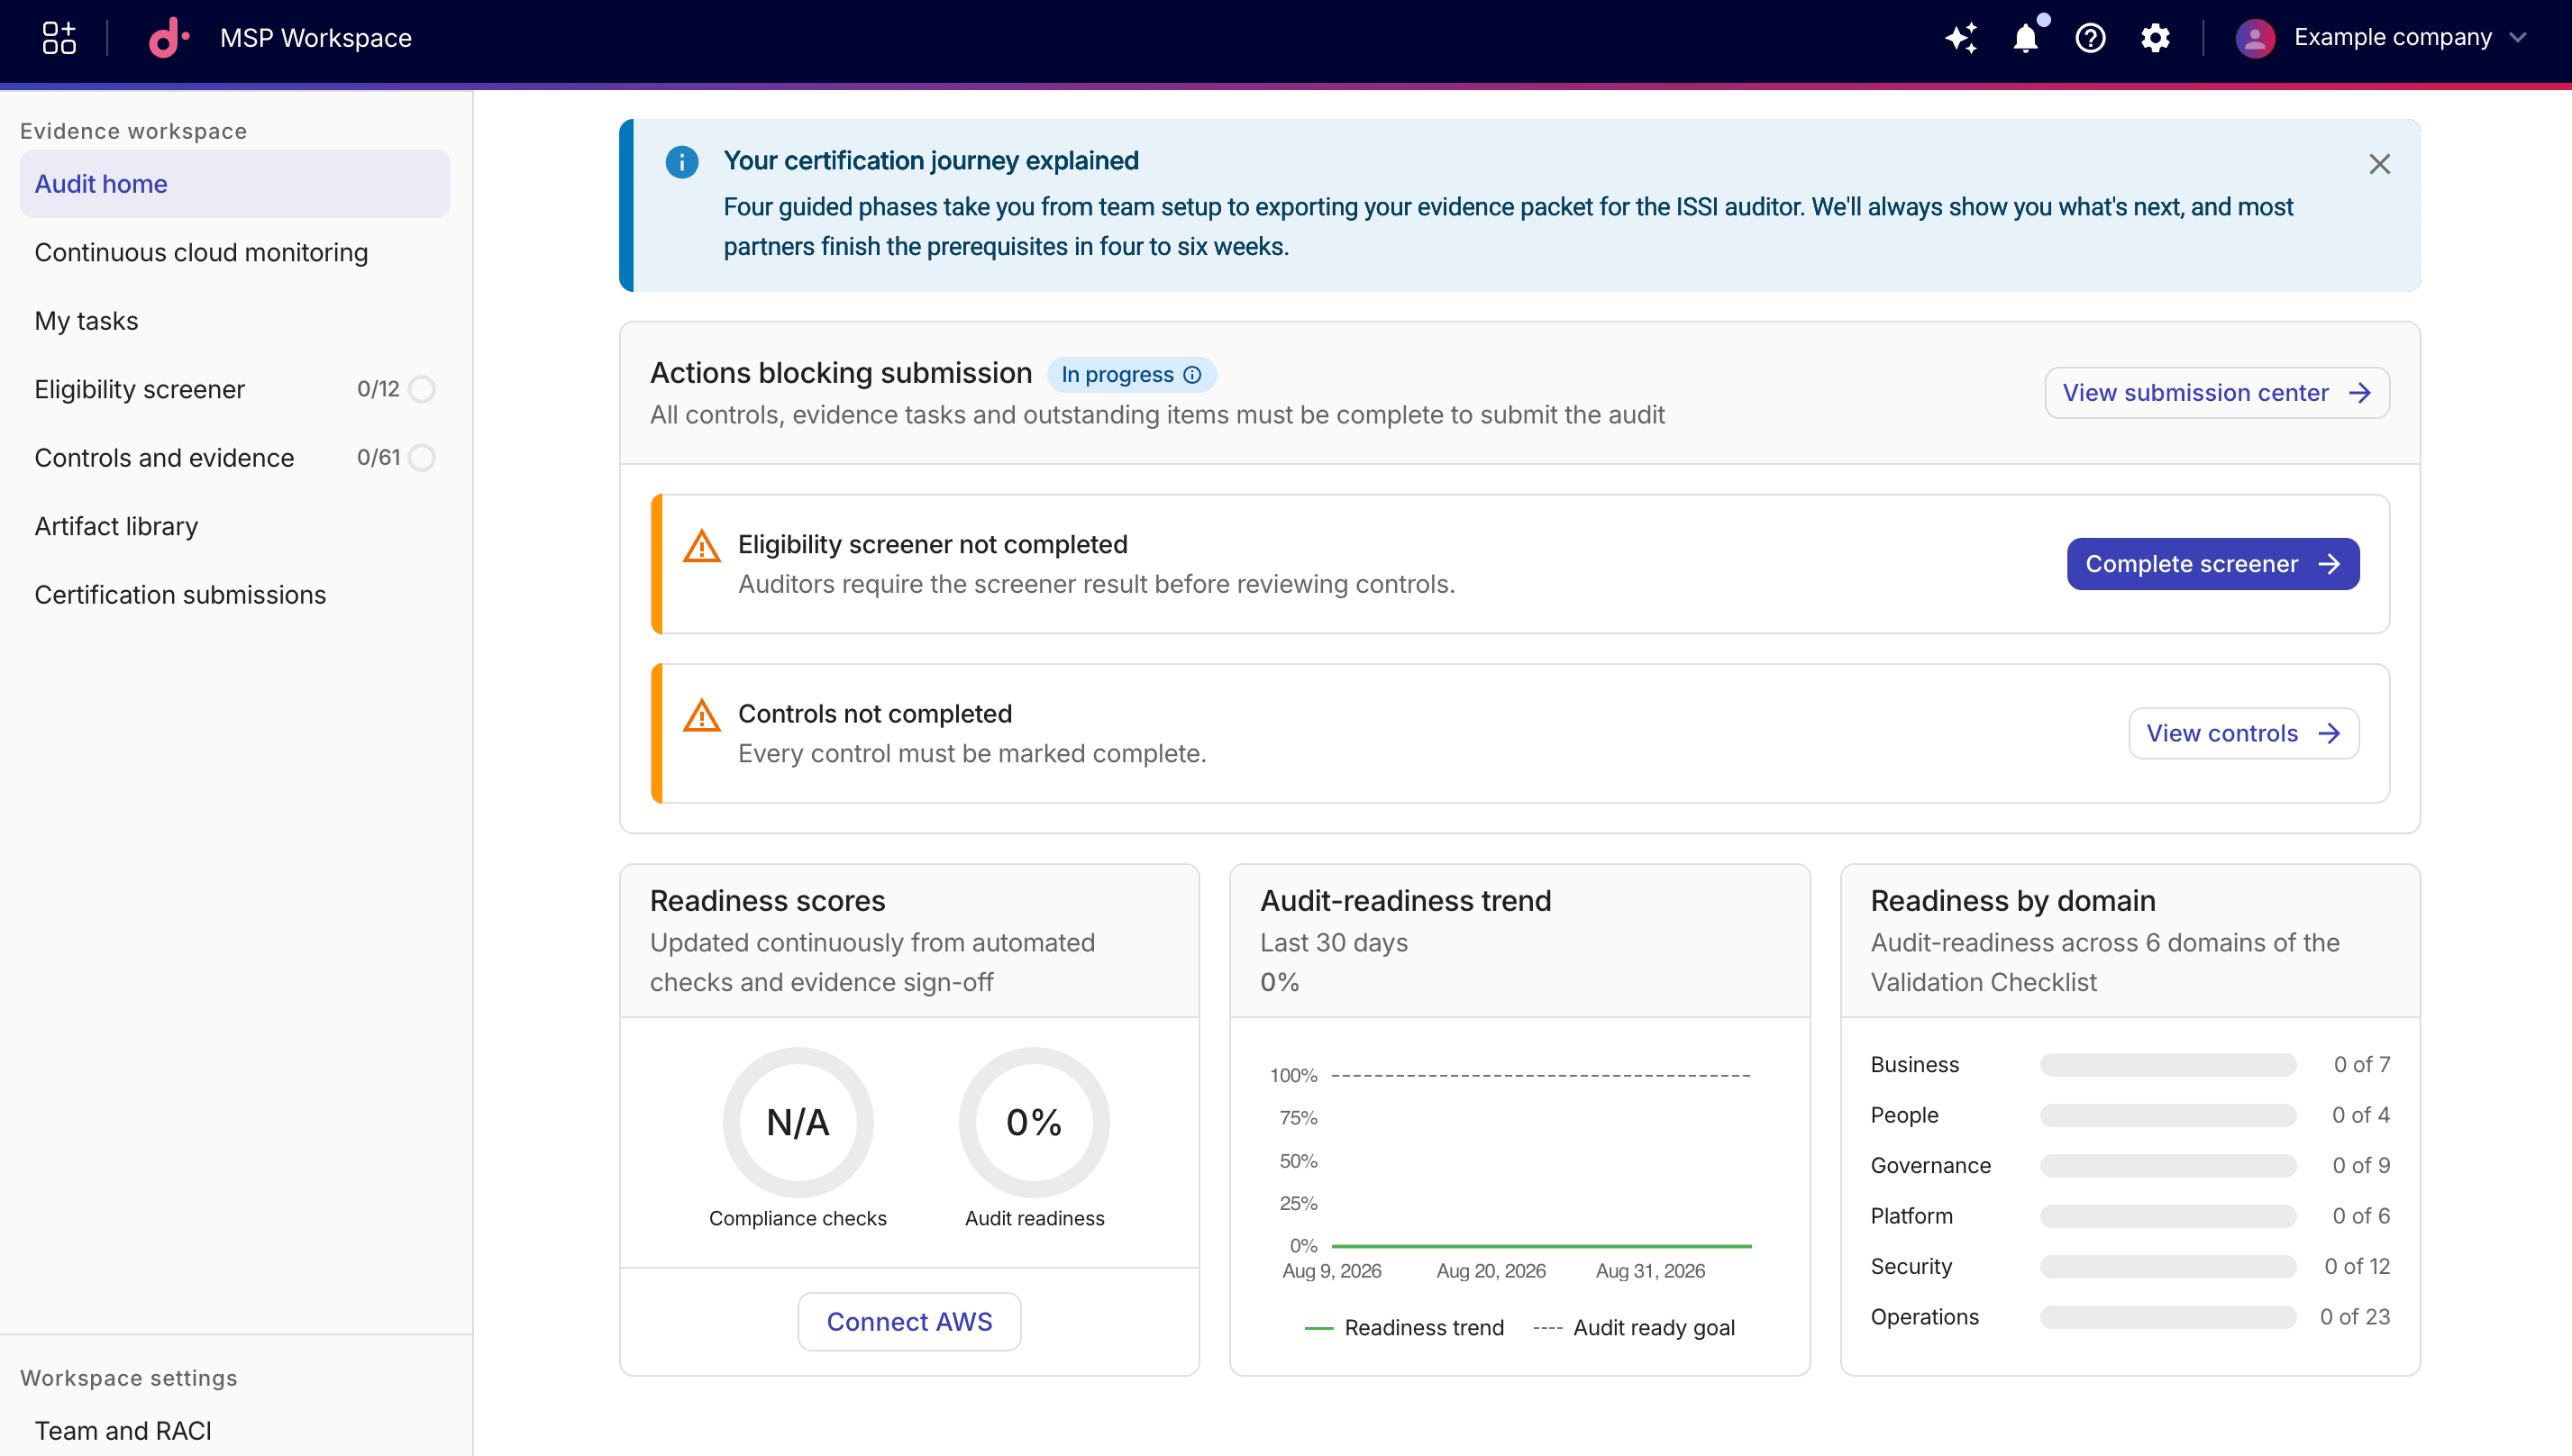The image size is (2572, 1456).
Task: Click the green readiness trend line
Action: point(1541,1246)
